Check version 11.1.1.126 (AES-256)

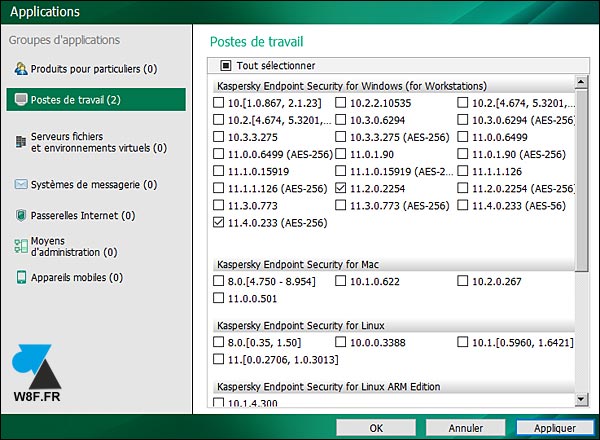[x=218, y=188]
